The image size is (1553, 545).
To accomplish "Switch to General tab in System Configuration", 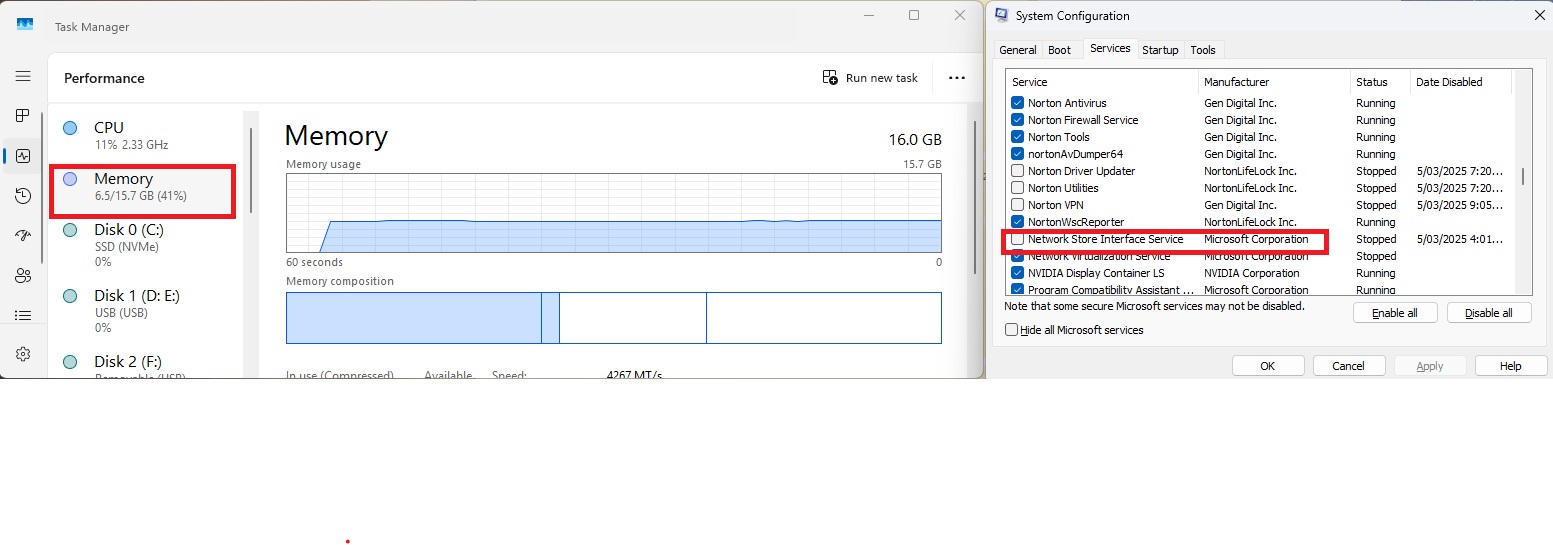I will click(x=1018, y=50).
